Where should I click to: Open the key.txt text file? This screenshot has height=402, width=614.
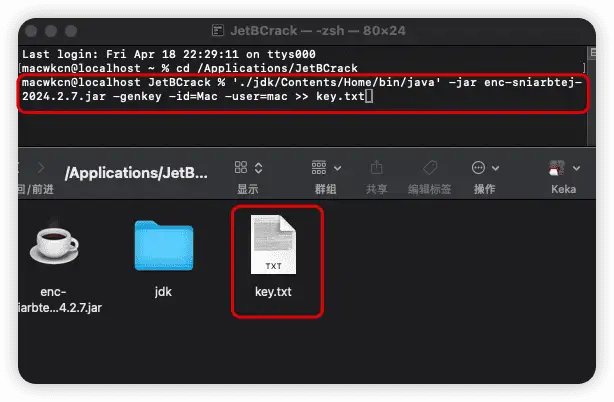(x=274, y=245)
